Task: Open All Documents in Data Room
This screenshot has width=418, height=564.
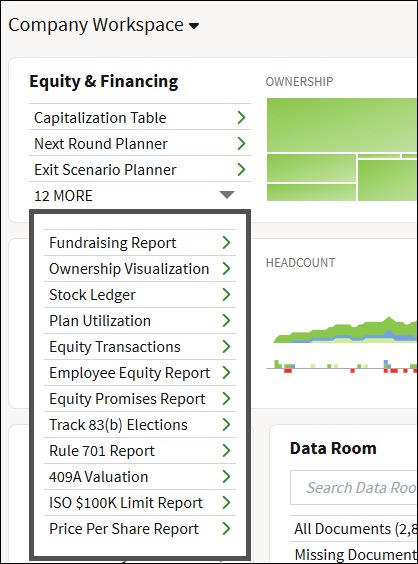Action: (x=354, y=529)
